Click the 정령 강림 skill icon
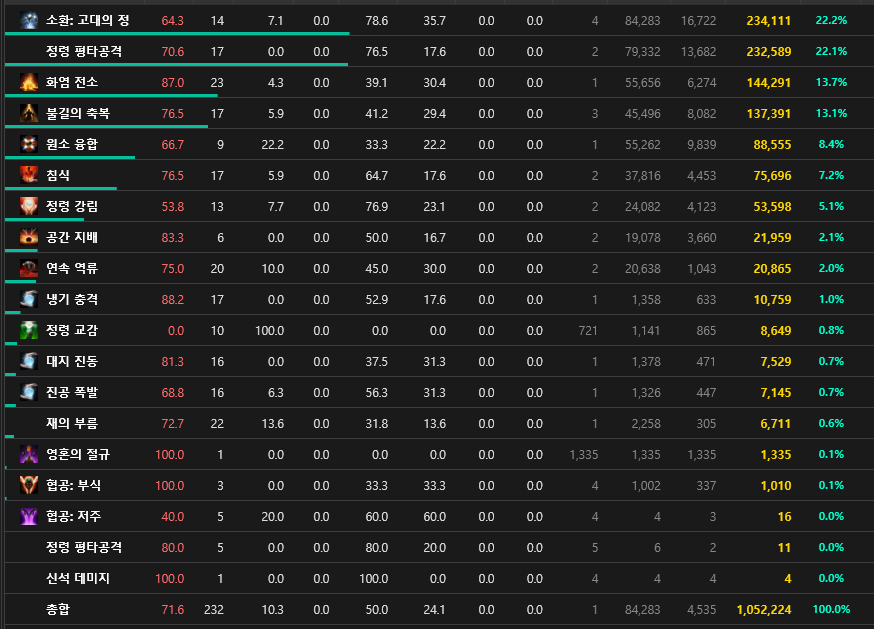 coord(29,206)
